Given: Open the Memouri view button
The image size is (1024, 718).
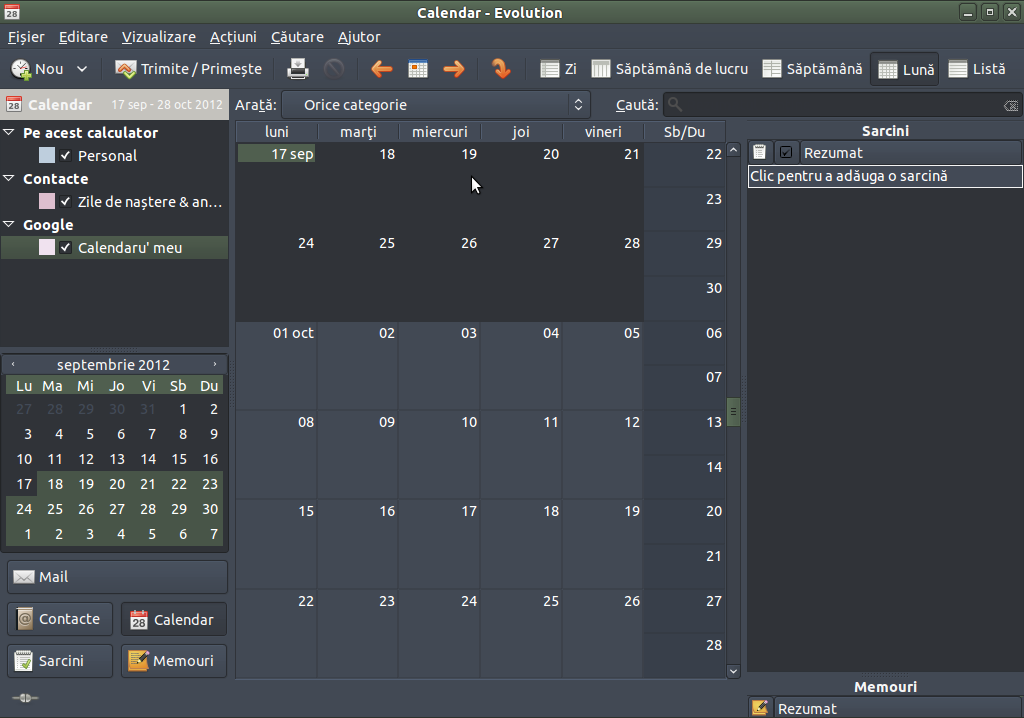Looking at the screenshot, I should 173,661.
